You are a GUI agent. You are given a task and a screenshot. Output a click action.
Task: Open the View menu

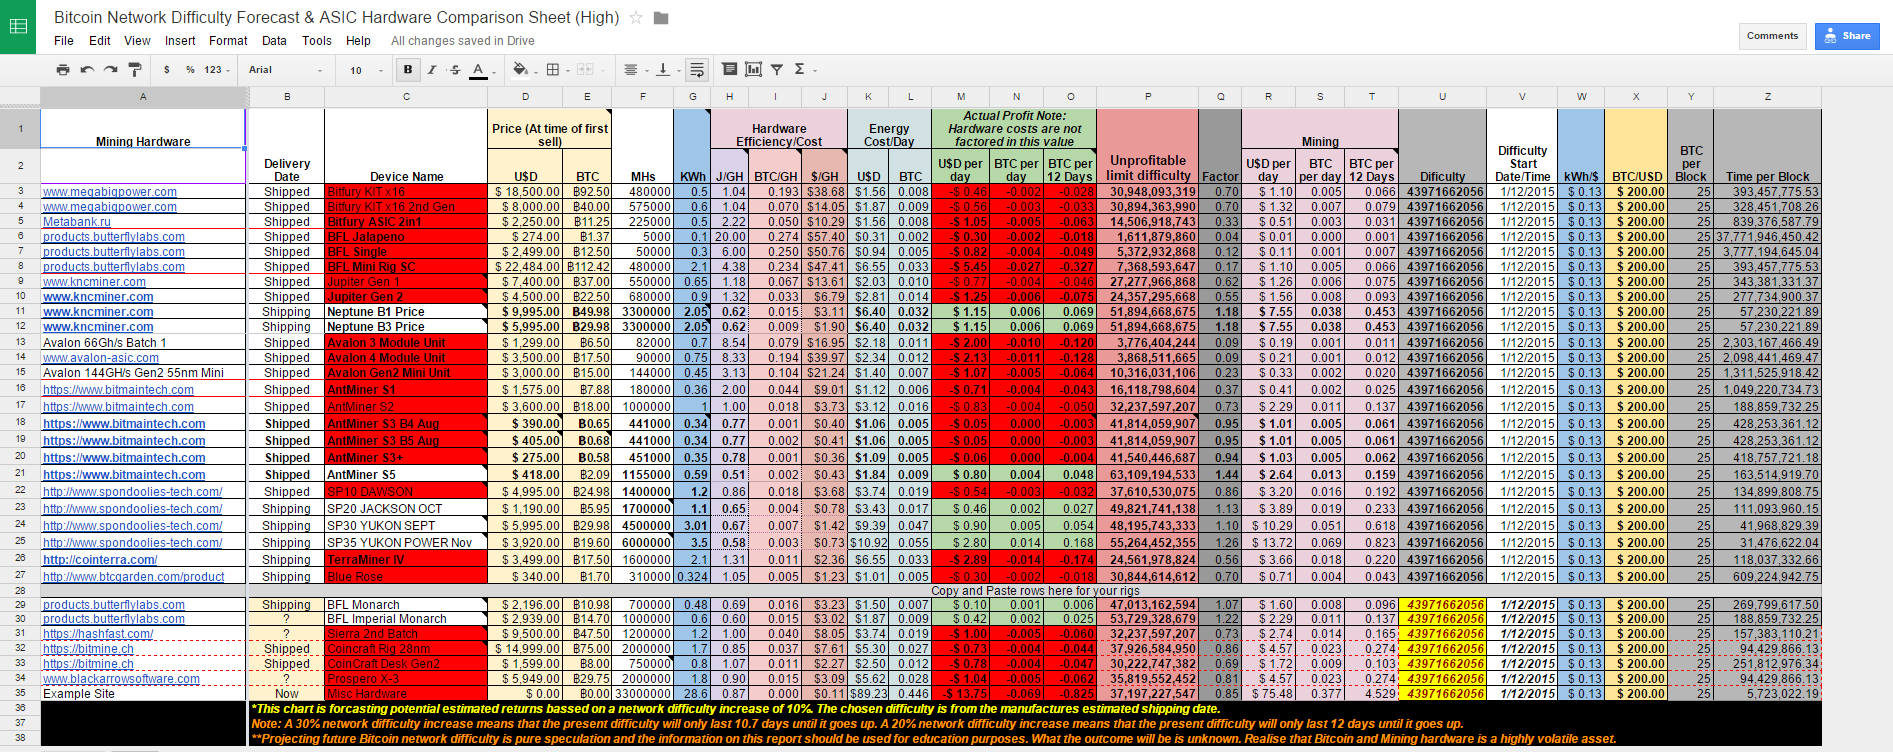point(137,41)
